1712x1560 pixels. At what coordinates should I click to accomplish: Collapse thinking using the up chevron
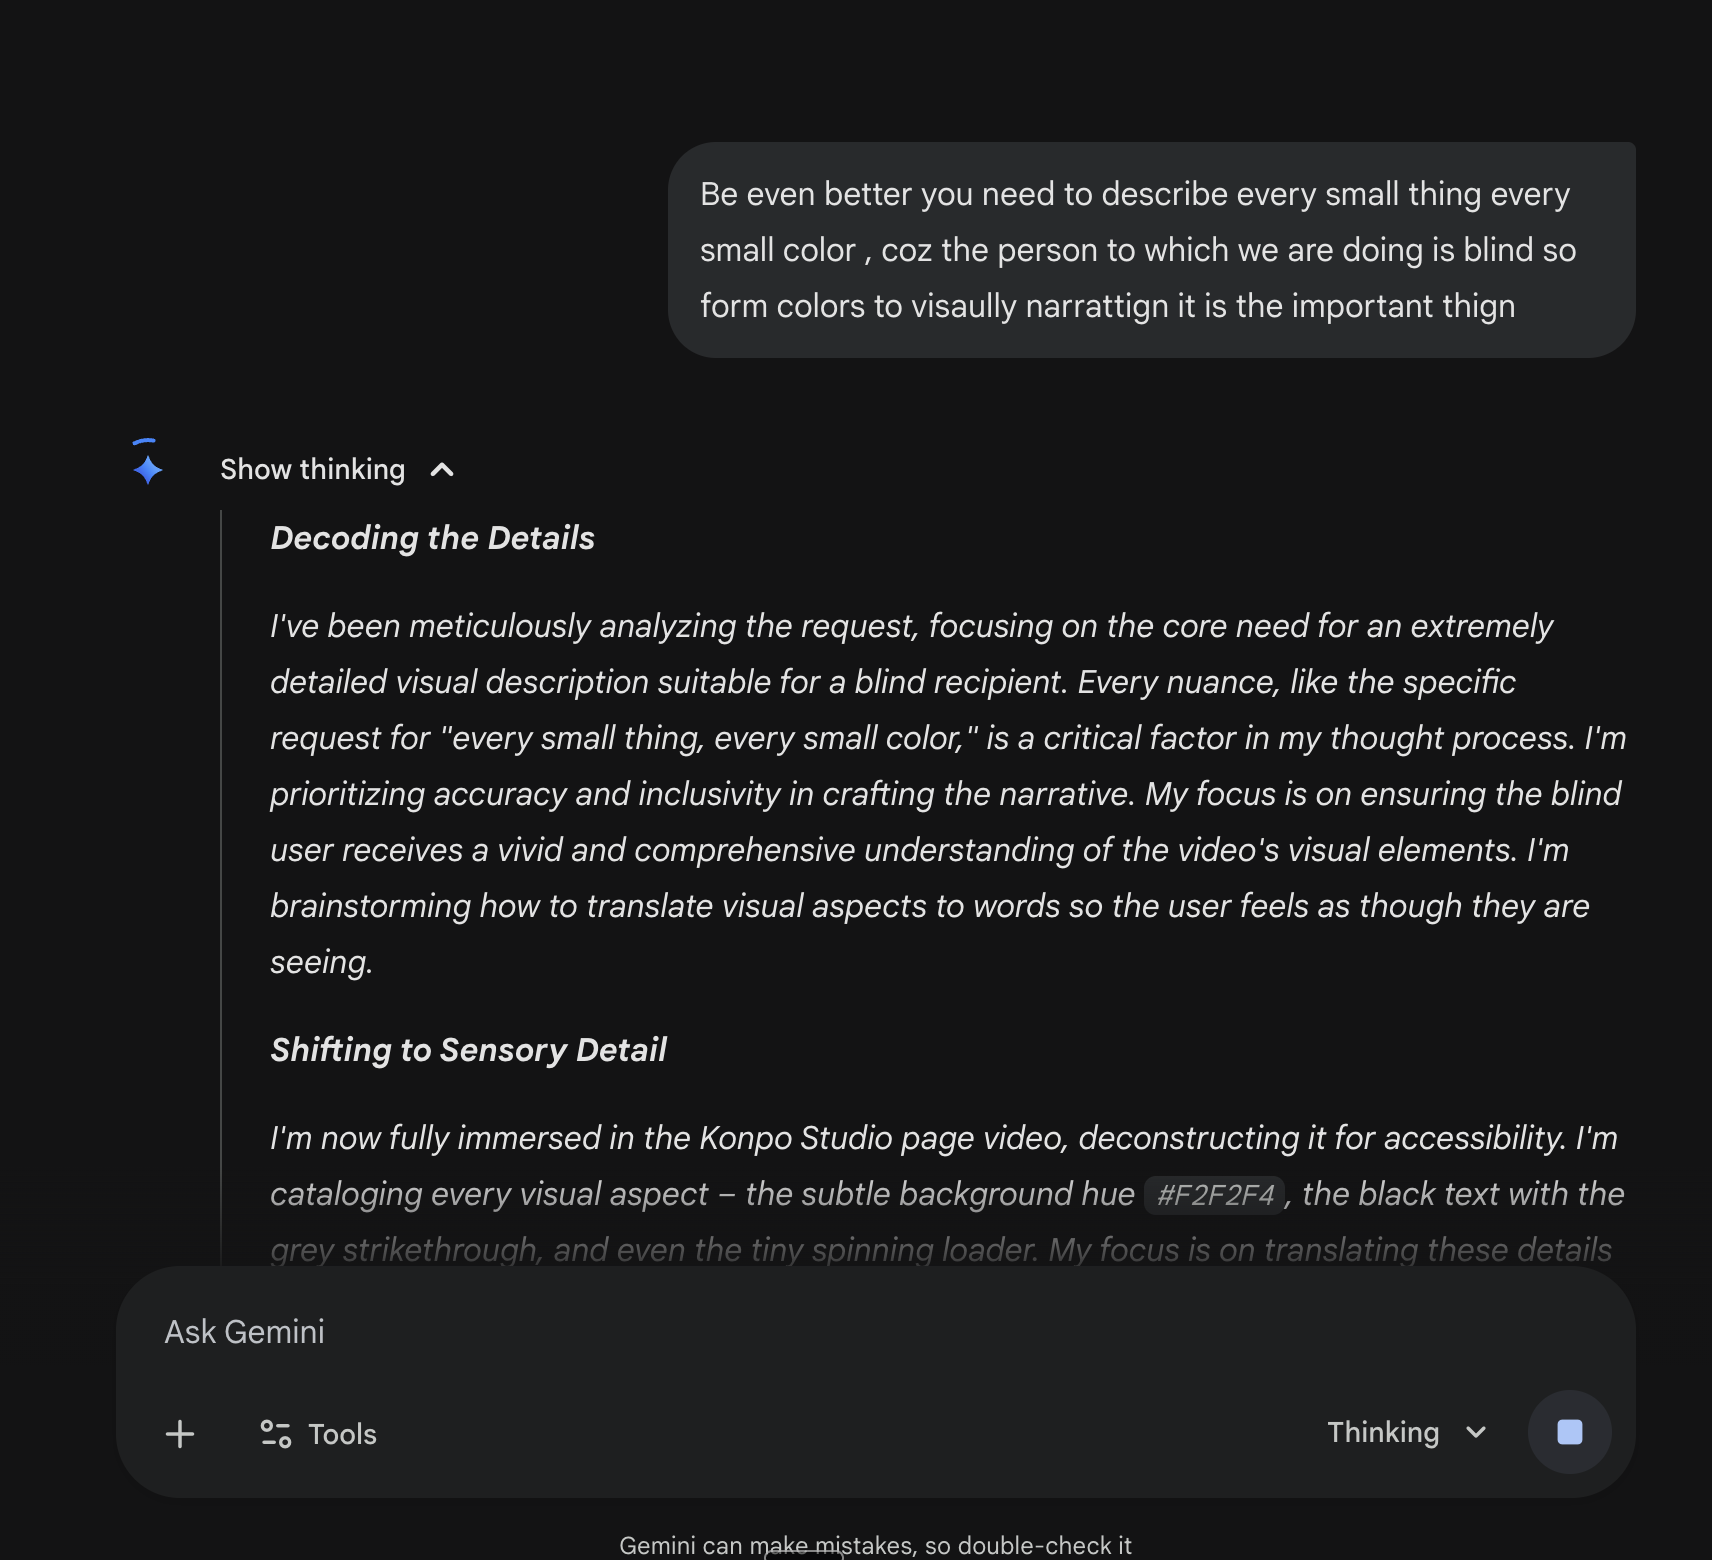coord(442,470)
